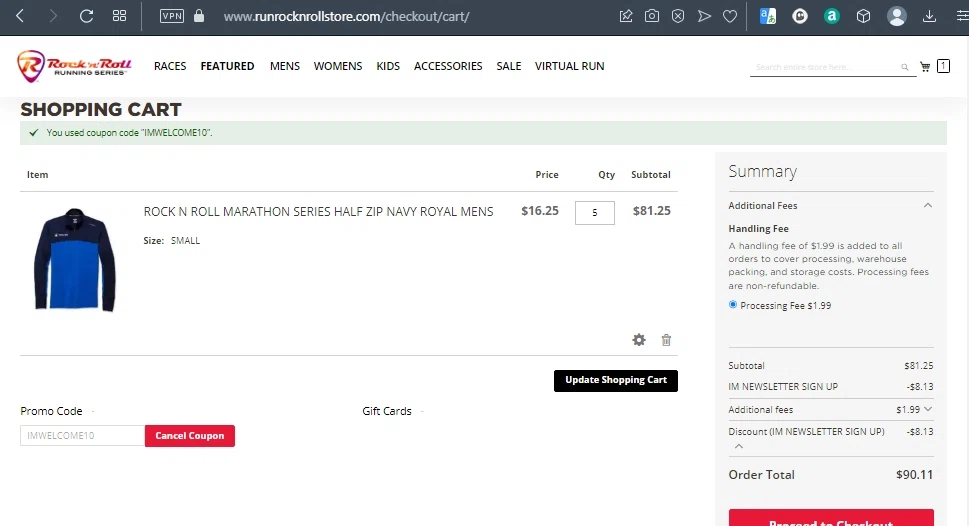Remove the item with the trash icon
This screenshot has width=969, height=526.
666,340
